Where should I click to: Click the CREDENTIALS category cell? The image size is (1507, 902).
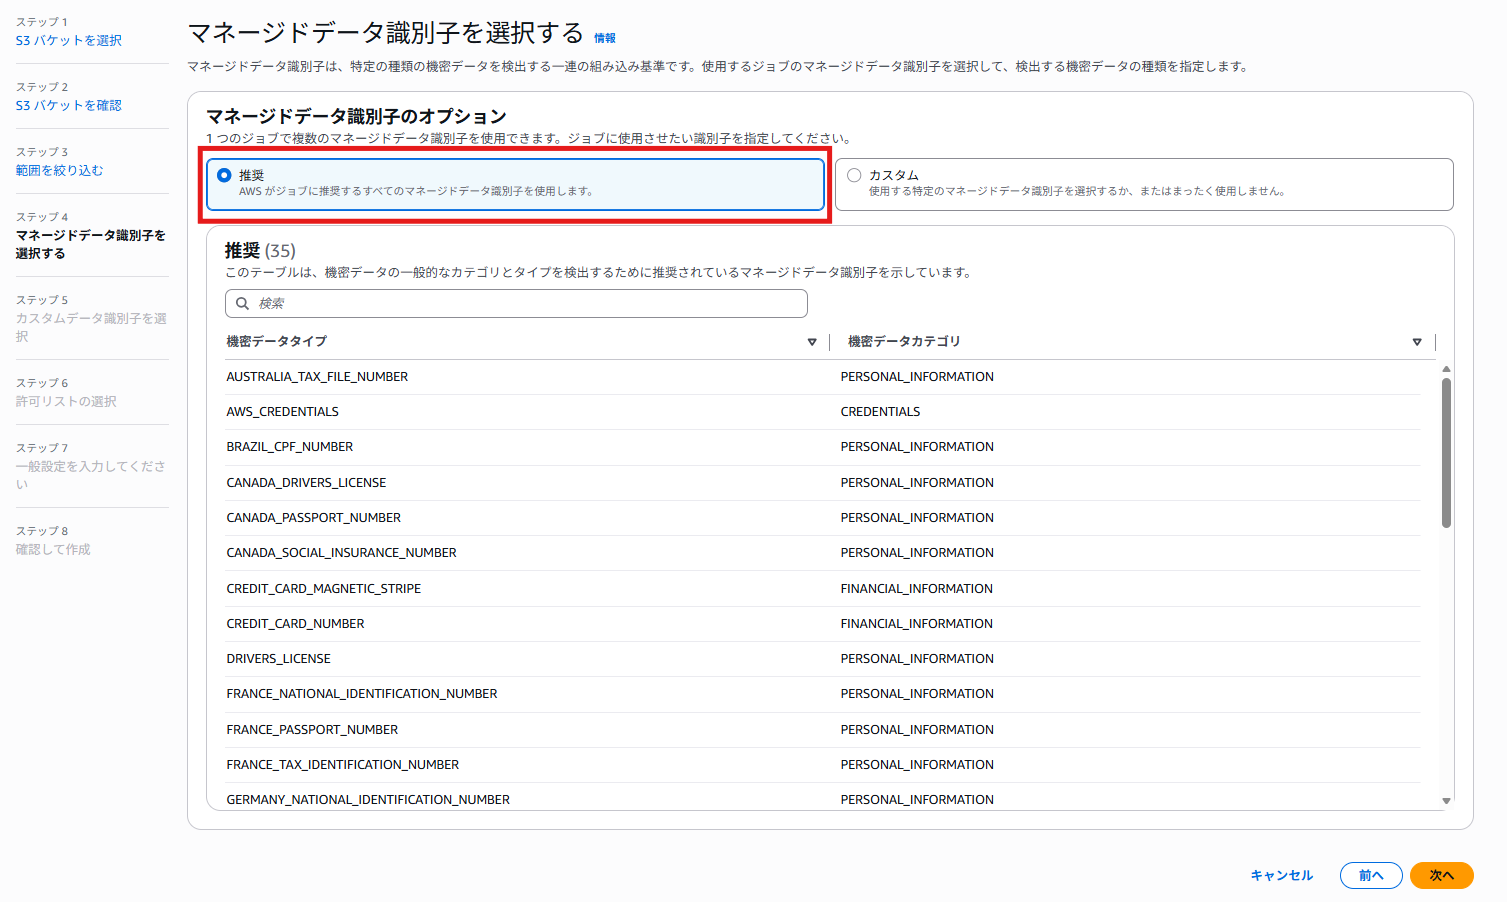click(880, 412)
